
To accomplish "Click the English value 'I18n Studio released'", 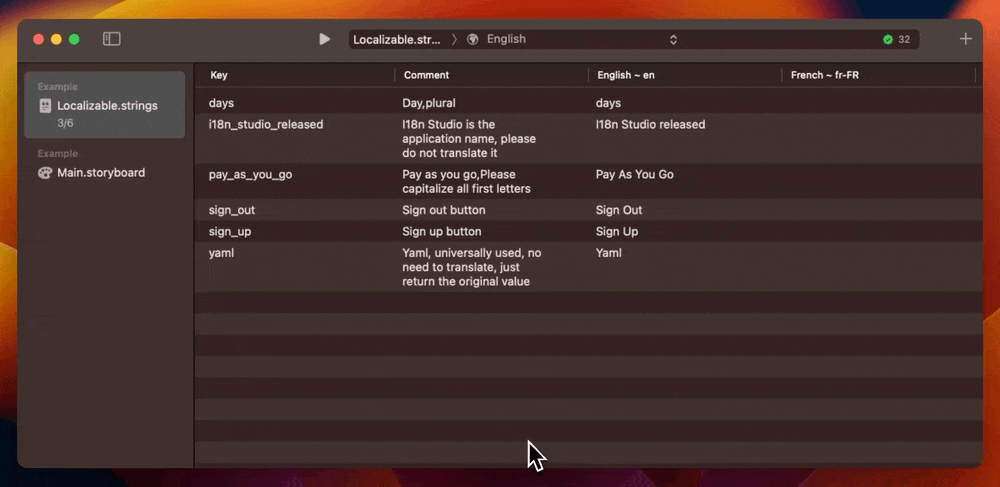I will pyautogui.click(x=651, y=124).
